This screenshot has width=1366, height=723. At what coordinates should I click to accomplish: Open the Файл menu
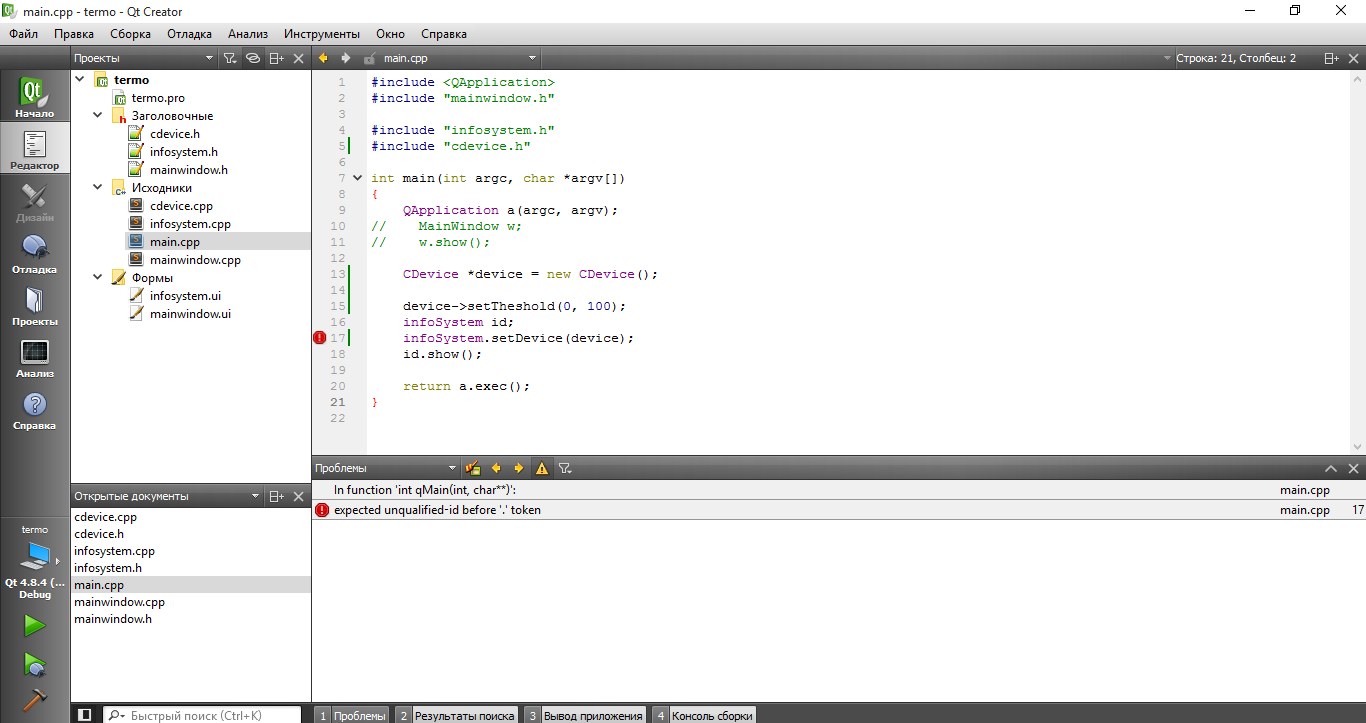coord(24,34)
